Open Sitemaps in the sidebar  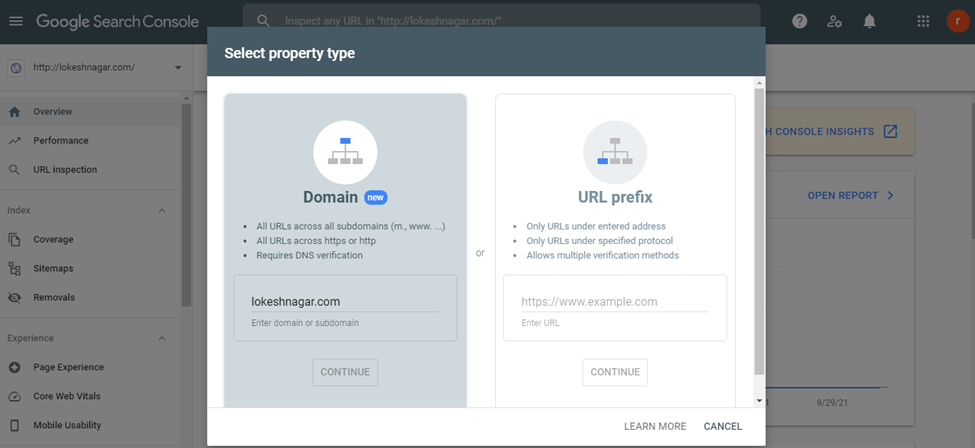tap(90, 269)
